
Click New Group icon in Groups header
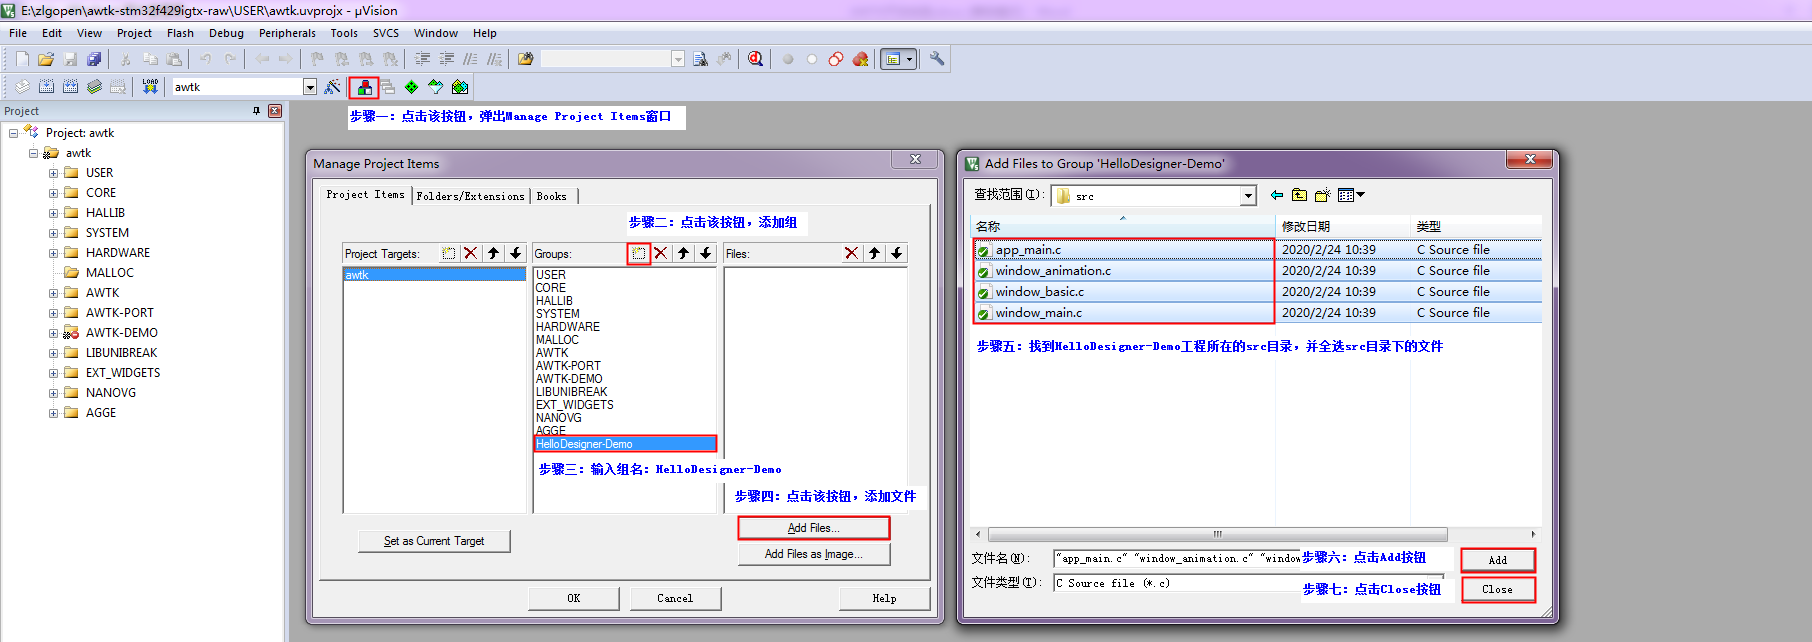click(639, 253)
